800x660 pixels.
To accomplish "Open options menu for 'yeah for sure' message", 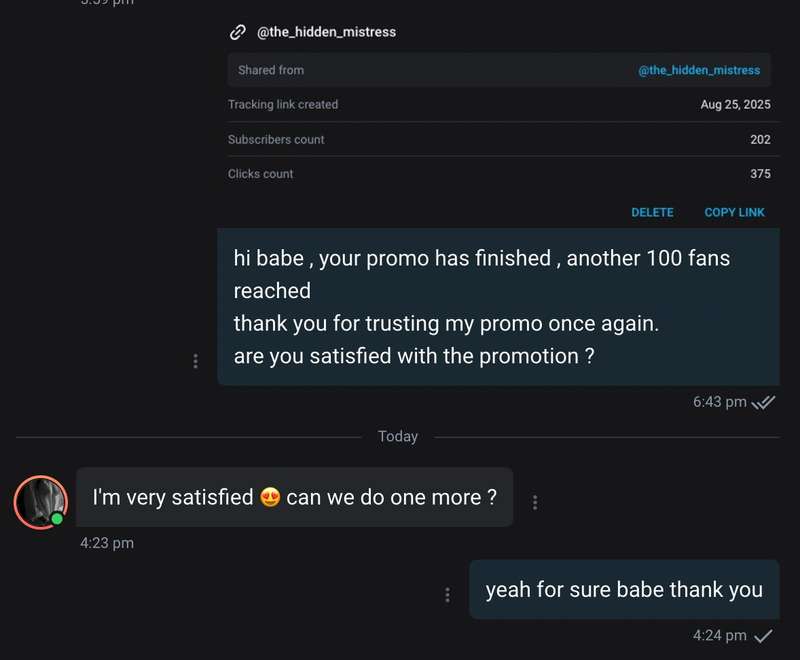I will click(x=447, y=595).
